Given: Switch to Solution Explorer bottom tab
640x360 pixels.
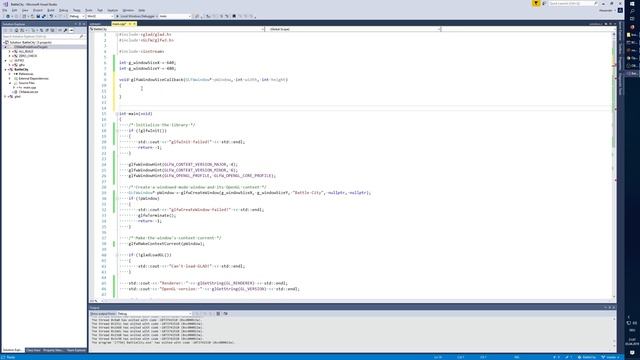Looking at the screenshot, I should [x=13, y=350].
